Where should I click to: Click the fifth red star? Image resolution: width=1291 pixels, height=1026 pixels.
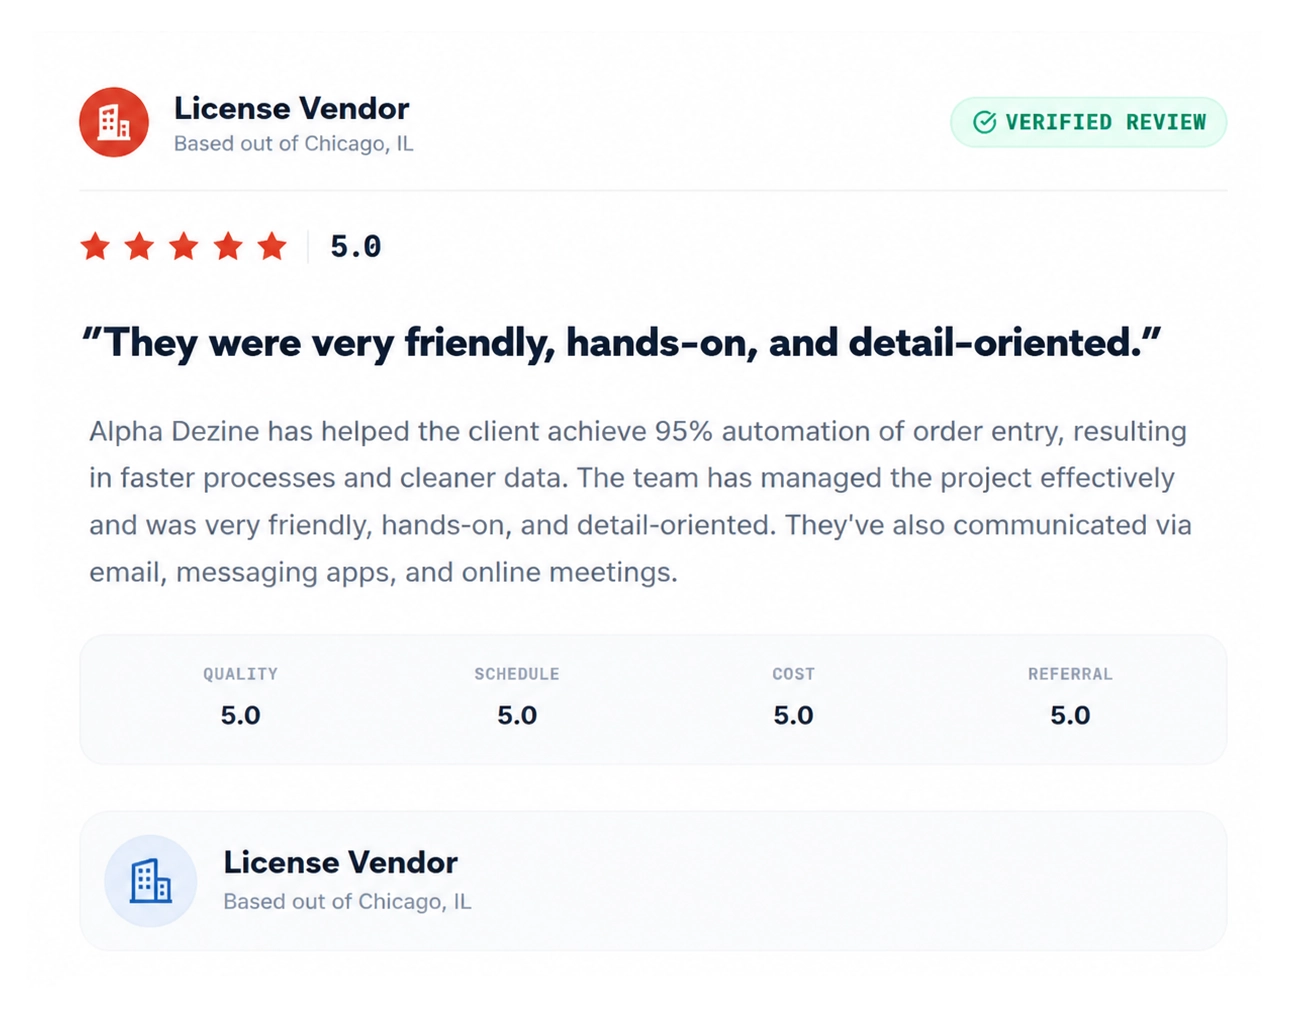click(272, 246)
